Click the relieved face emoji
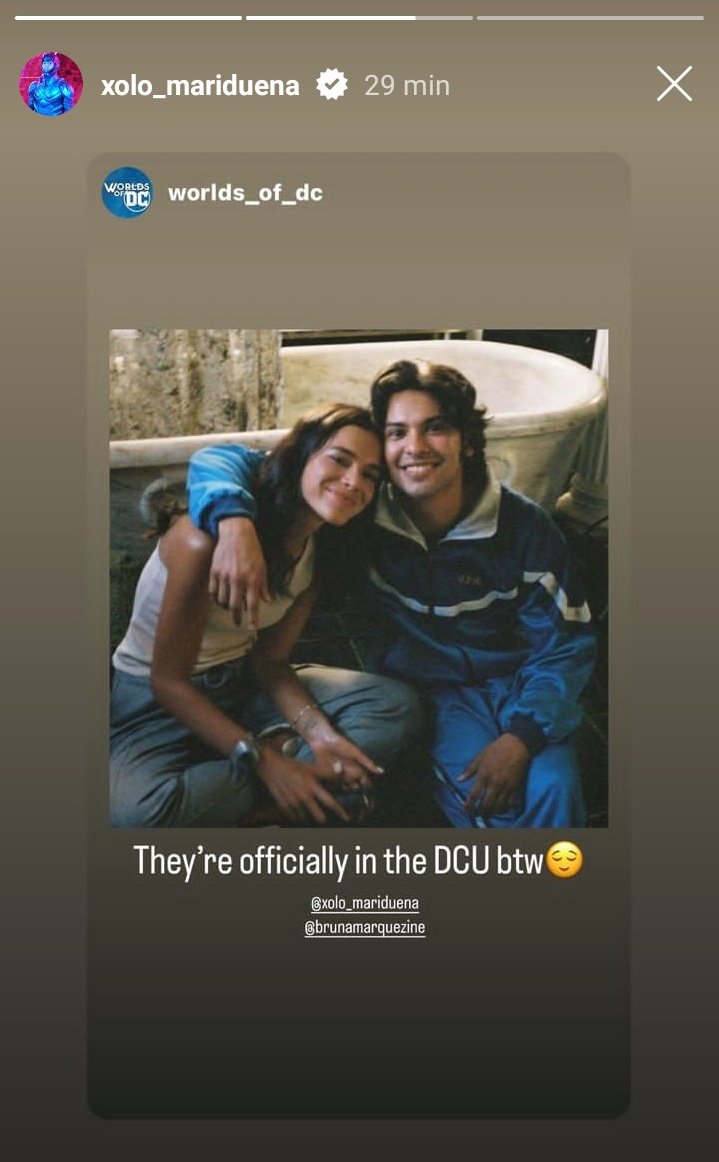The width and height of the screenshot is (719, 1162). pyautogui.click(x=564, y=860)
